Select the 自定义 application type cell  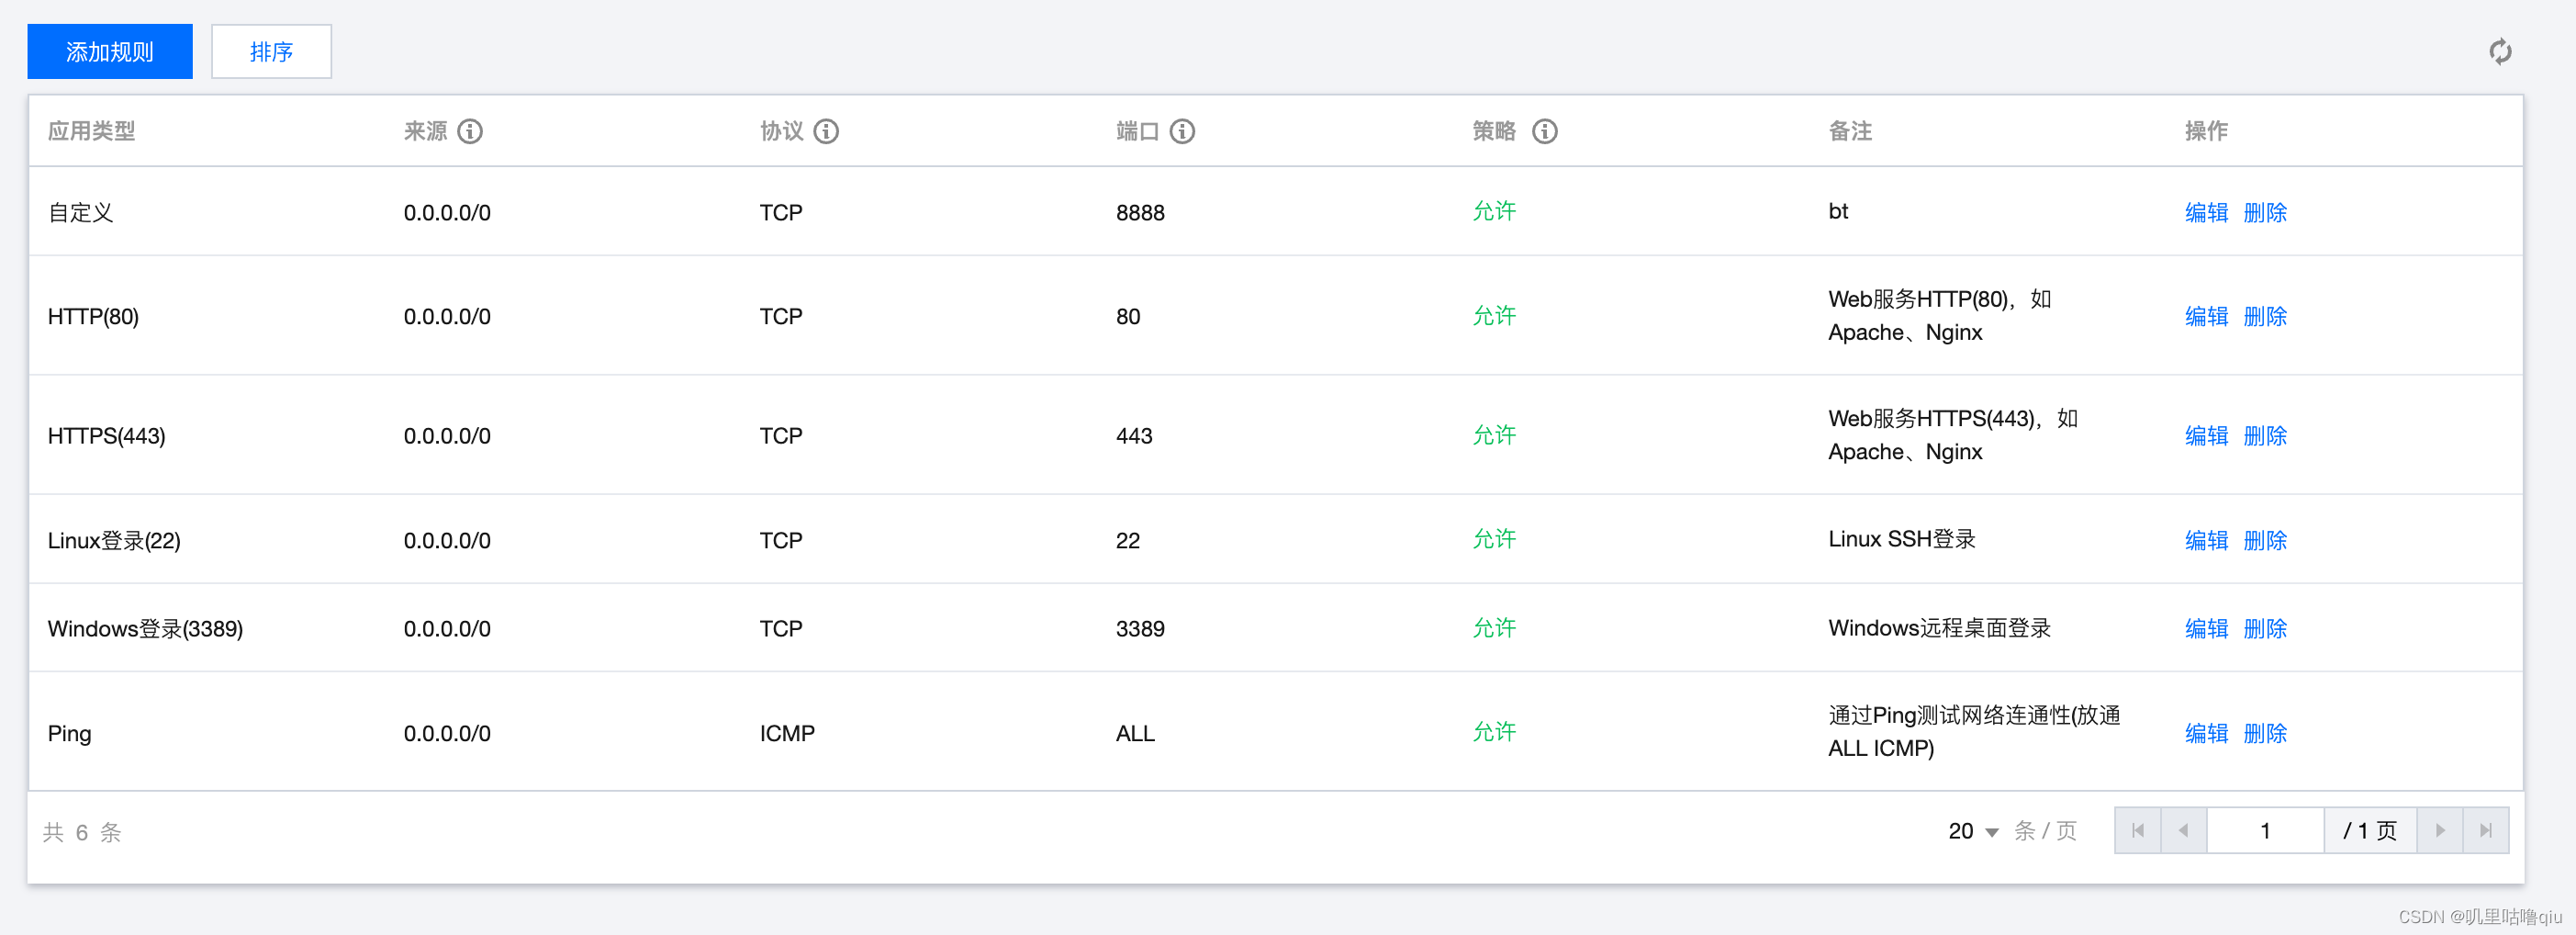click(80, 212)
